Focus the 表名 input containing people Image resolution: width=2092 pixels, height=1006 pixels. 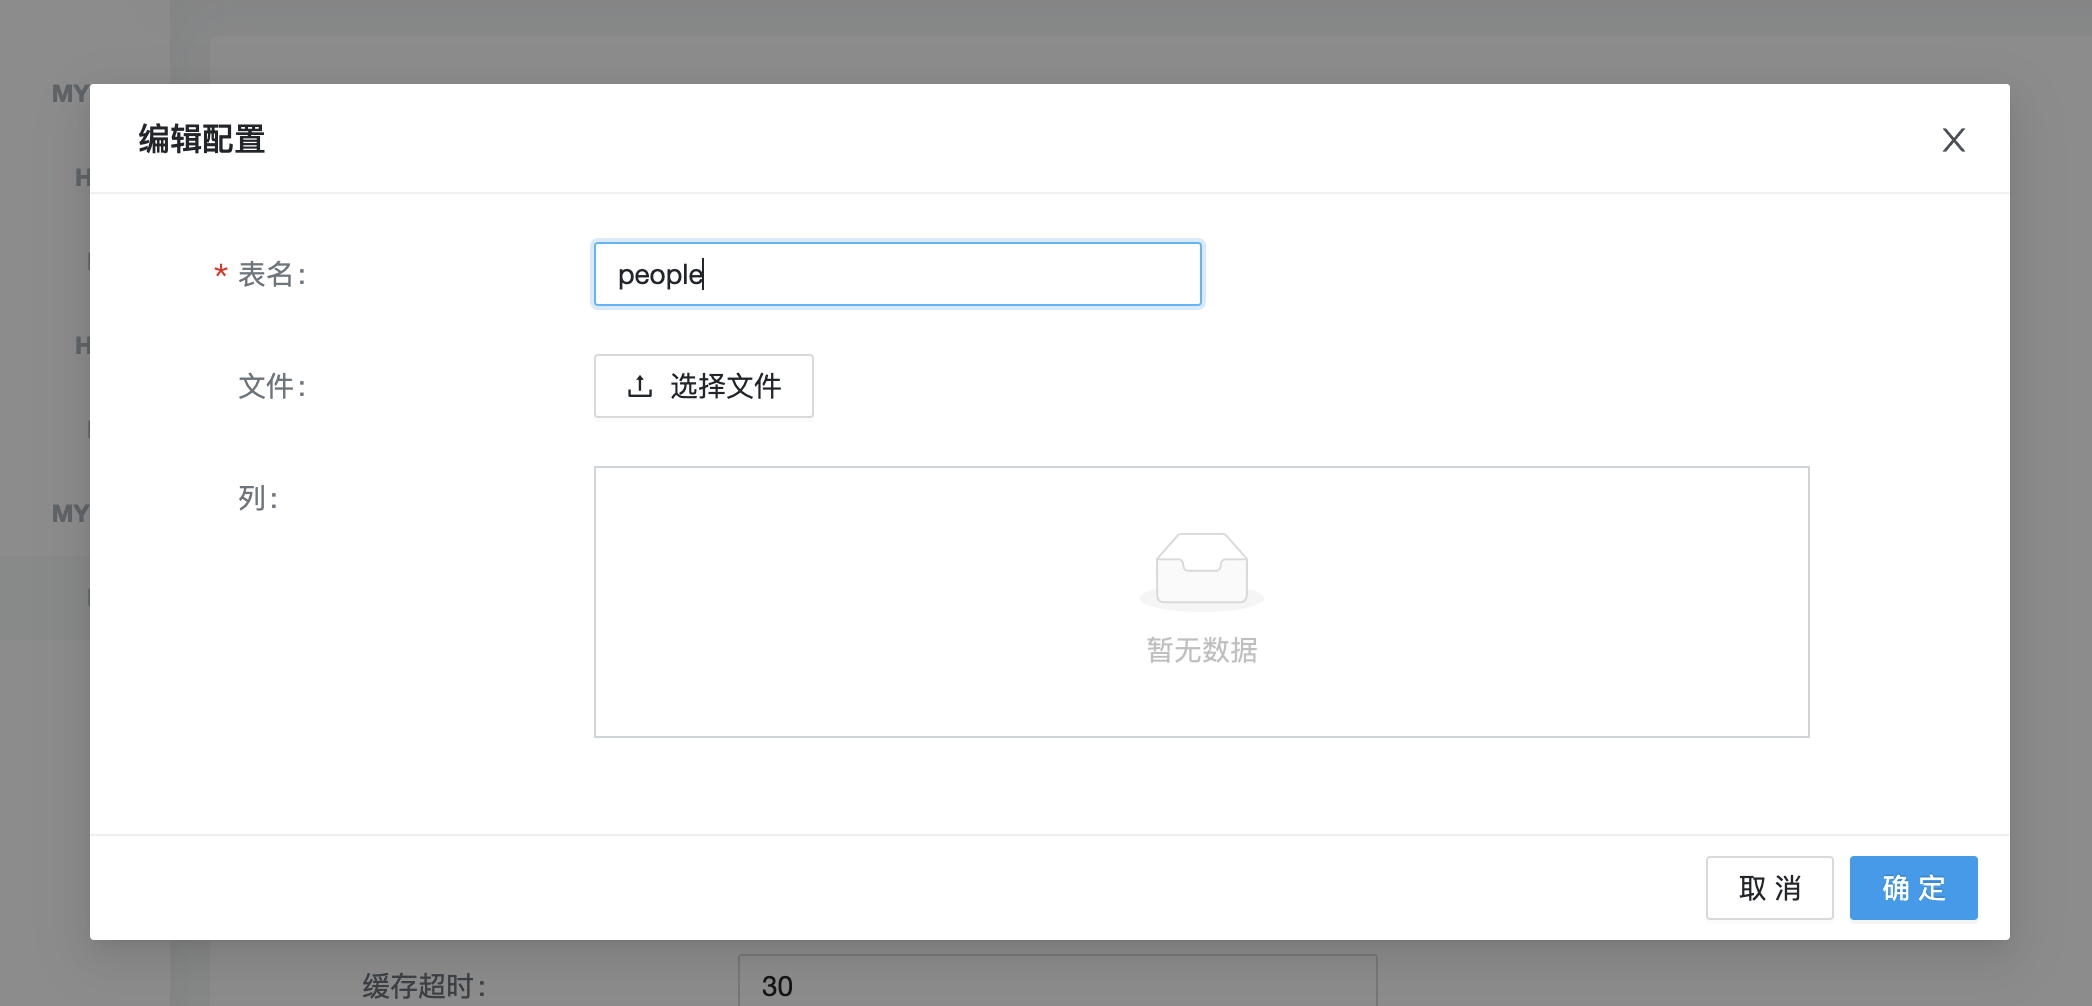click(x=898, y=274)
